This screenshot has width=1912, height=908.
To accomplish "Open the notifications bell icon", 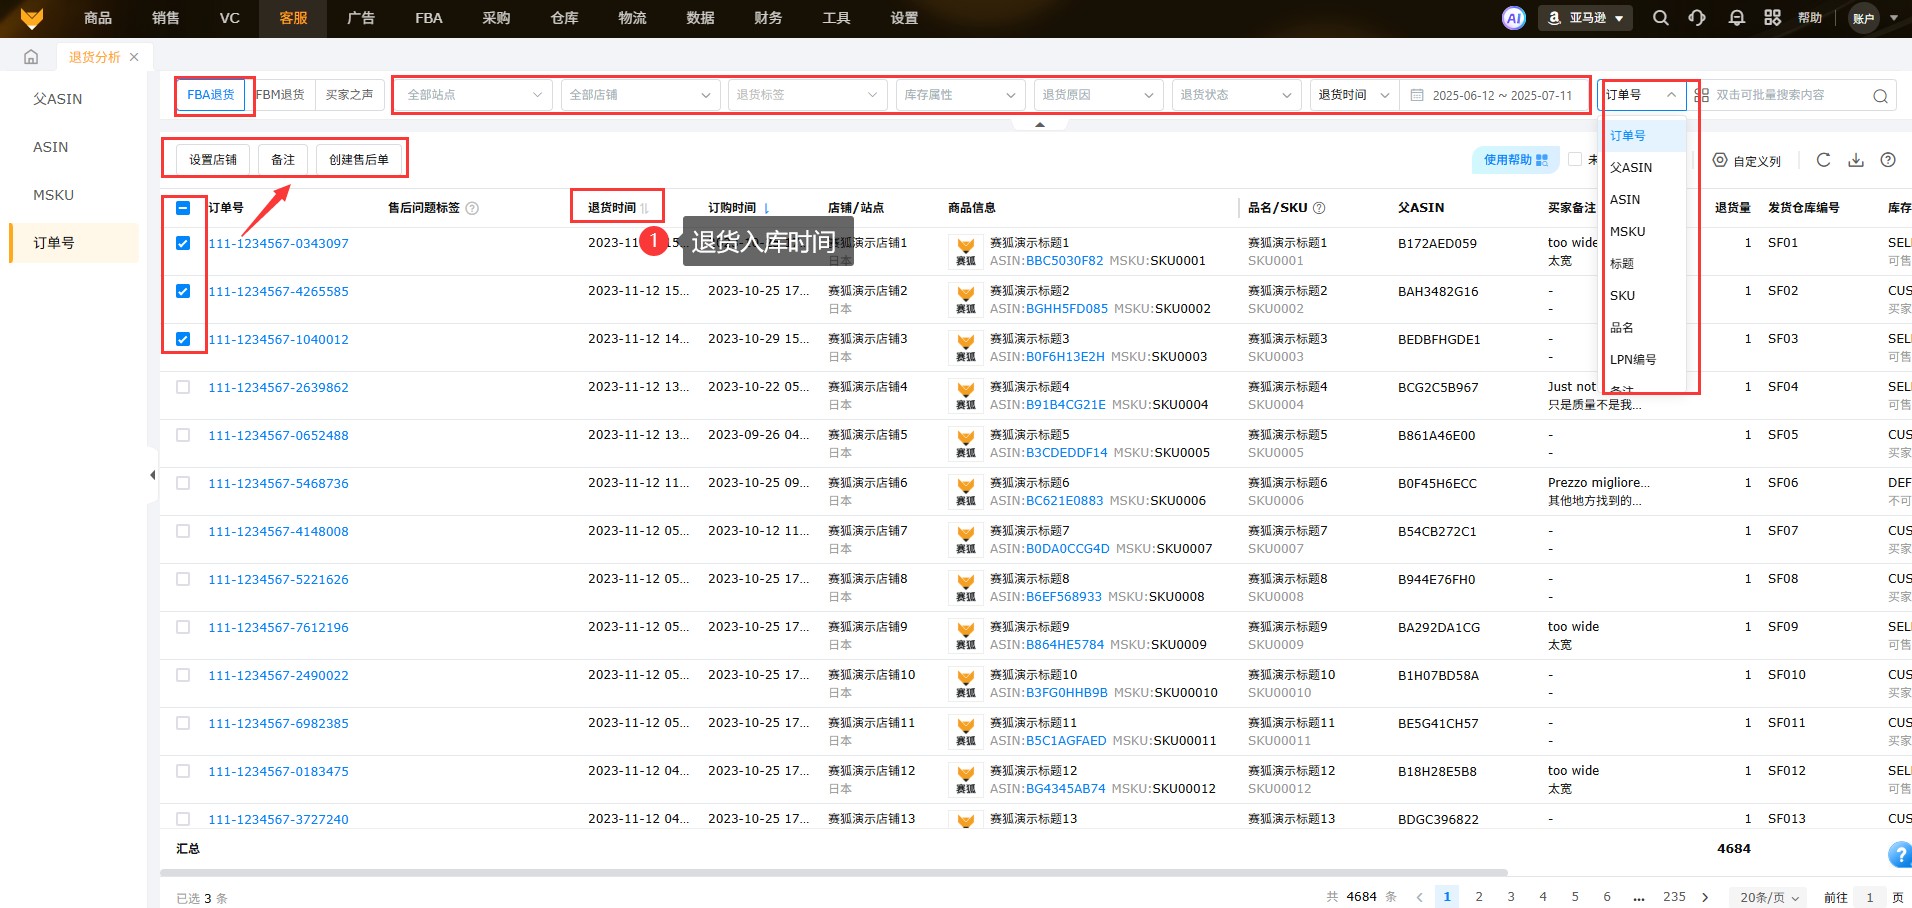I will [1736, 18].
